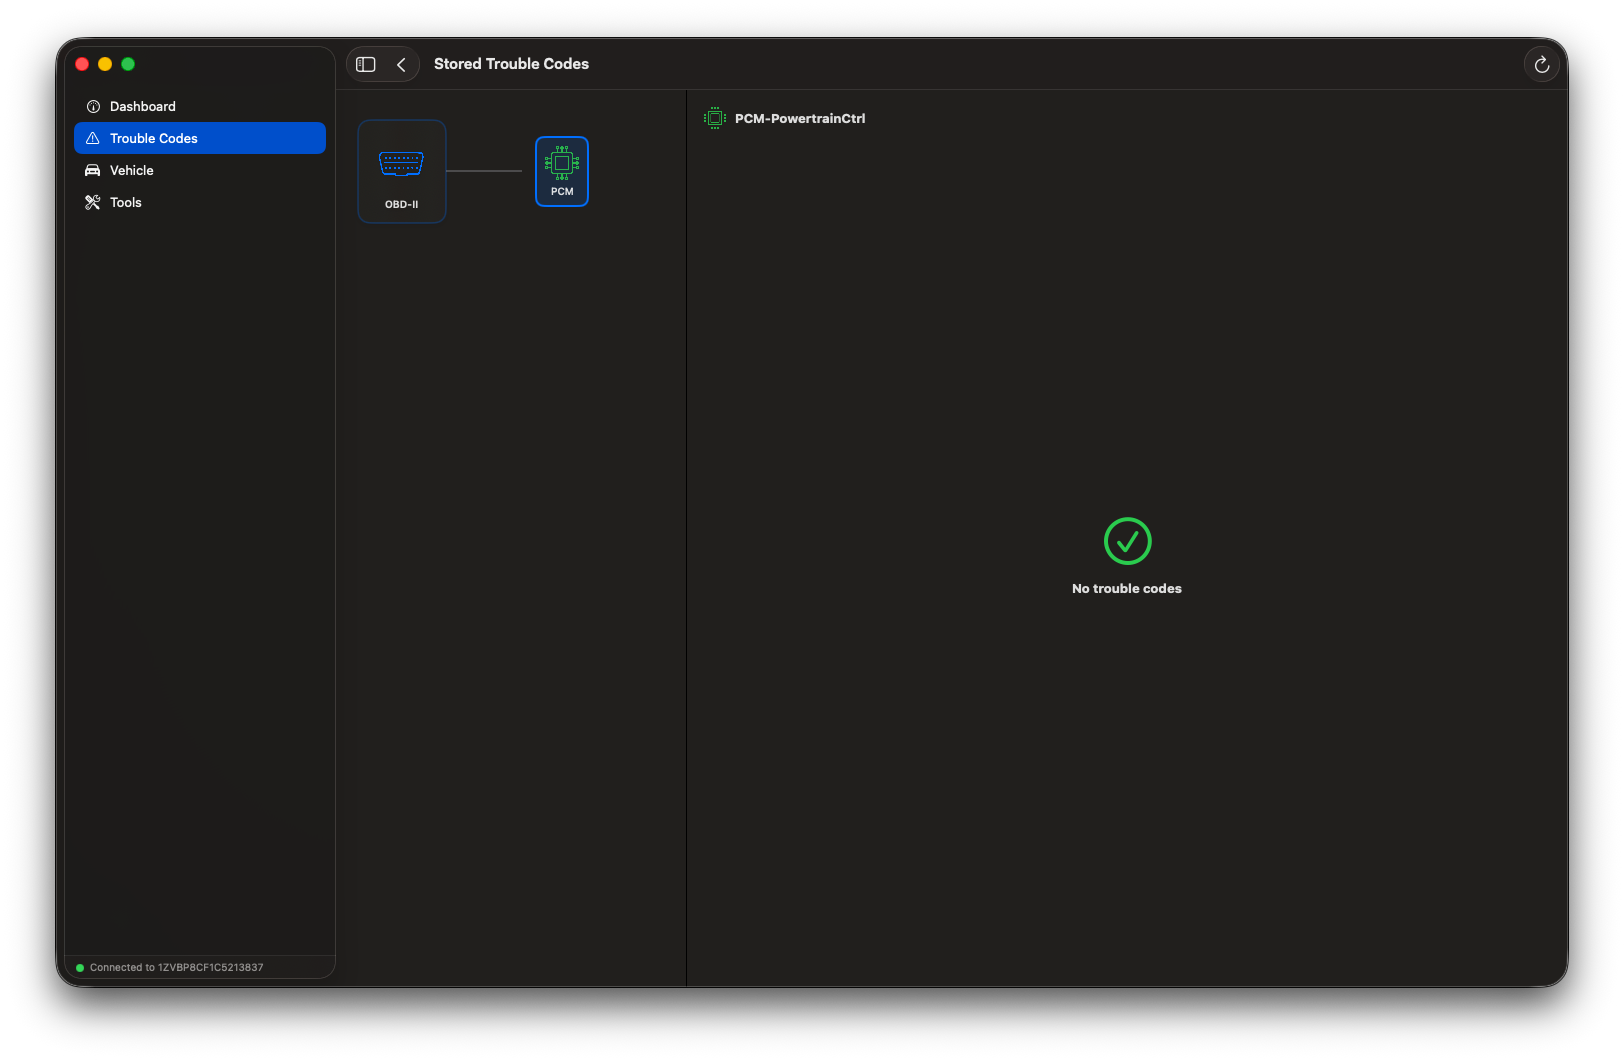Click the Vehicle car icon
The width and height of the screenshot is (1624, 1061).
[93, 170]
